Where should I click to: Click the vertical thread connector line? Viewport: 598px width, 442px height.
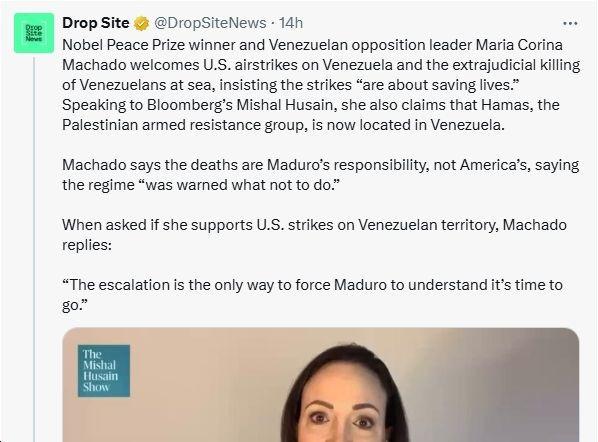pyautogui.click(x=34, y=248)
